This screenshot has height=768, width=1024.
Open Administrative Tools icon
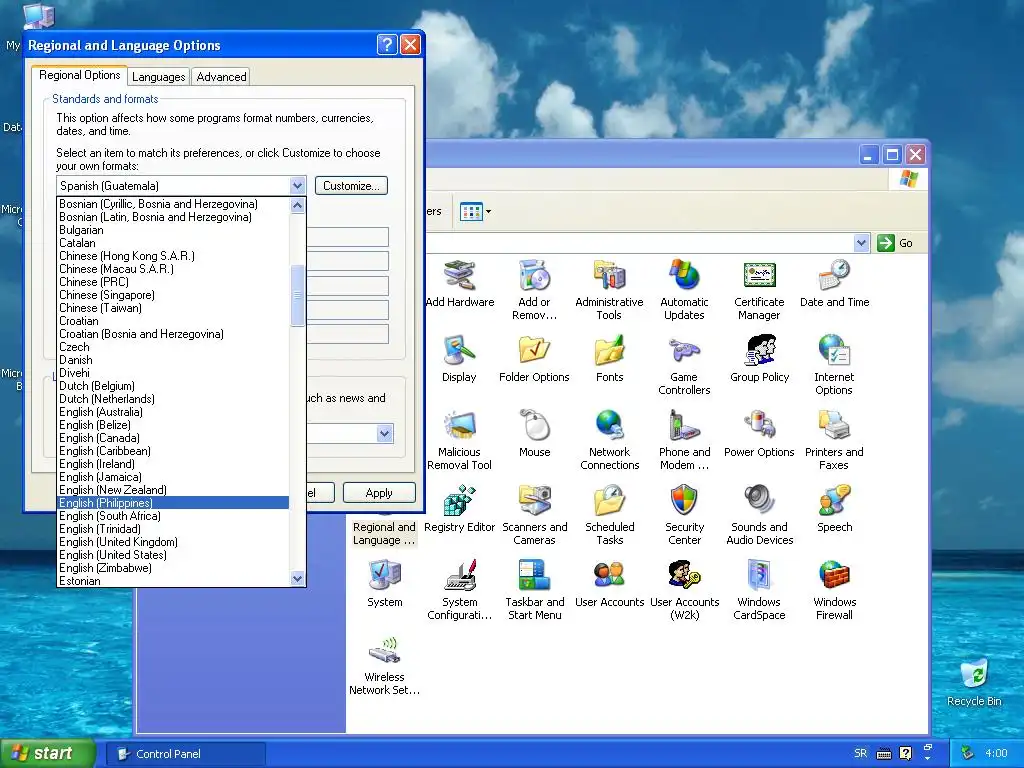(x=609, y=289)
